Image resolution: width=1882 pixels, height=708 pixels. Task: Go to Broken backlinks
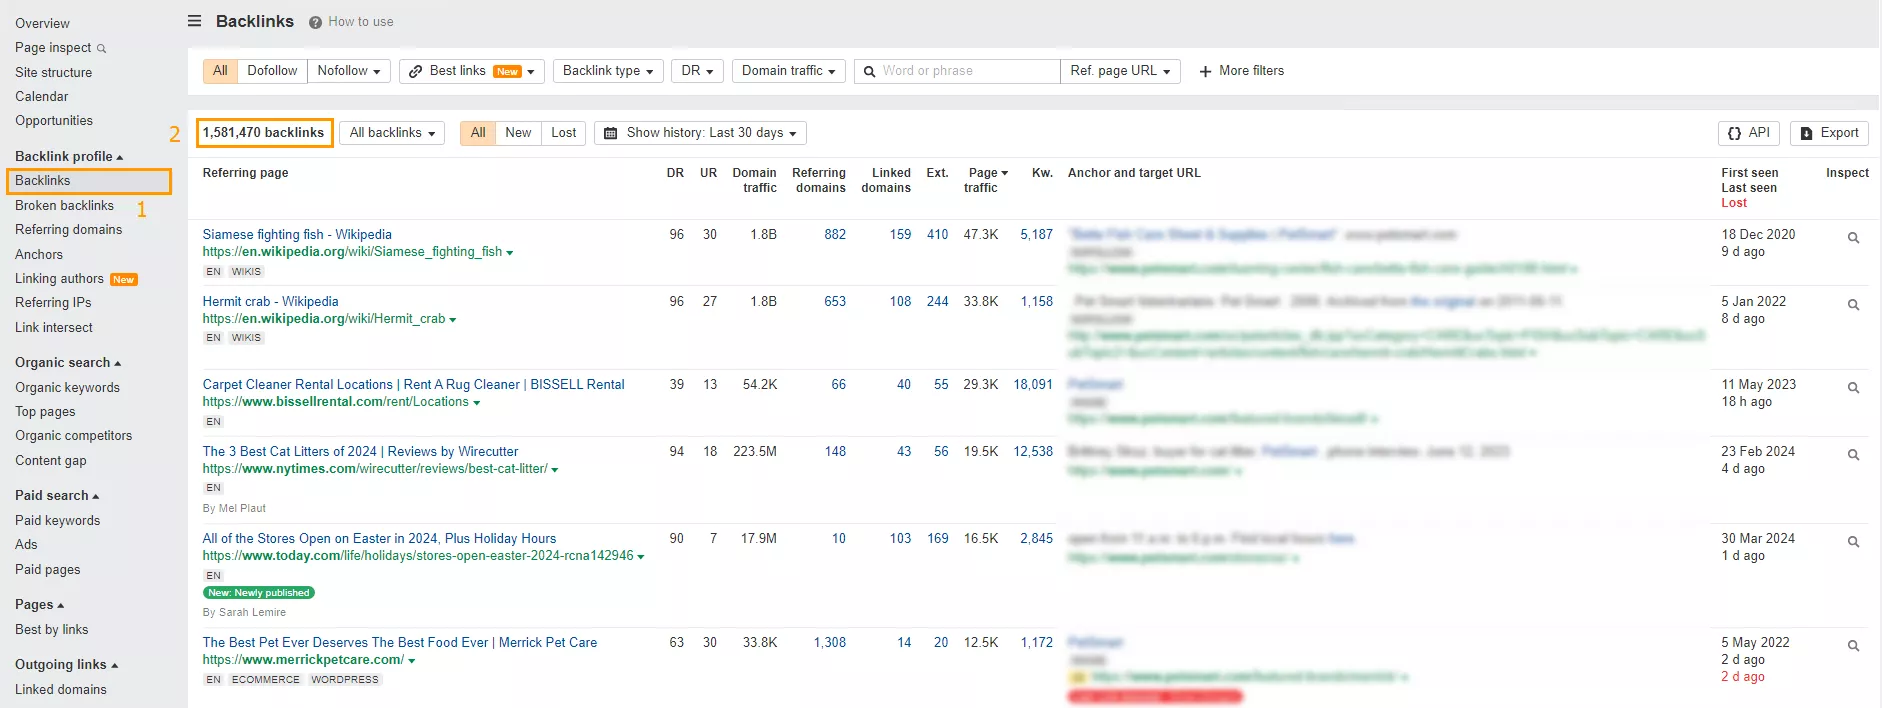click(64, 206)
